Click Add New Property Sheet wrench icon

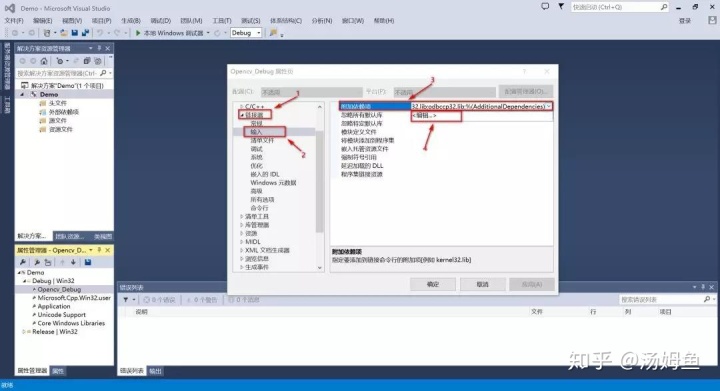[37, 262]
